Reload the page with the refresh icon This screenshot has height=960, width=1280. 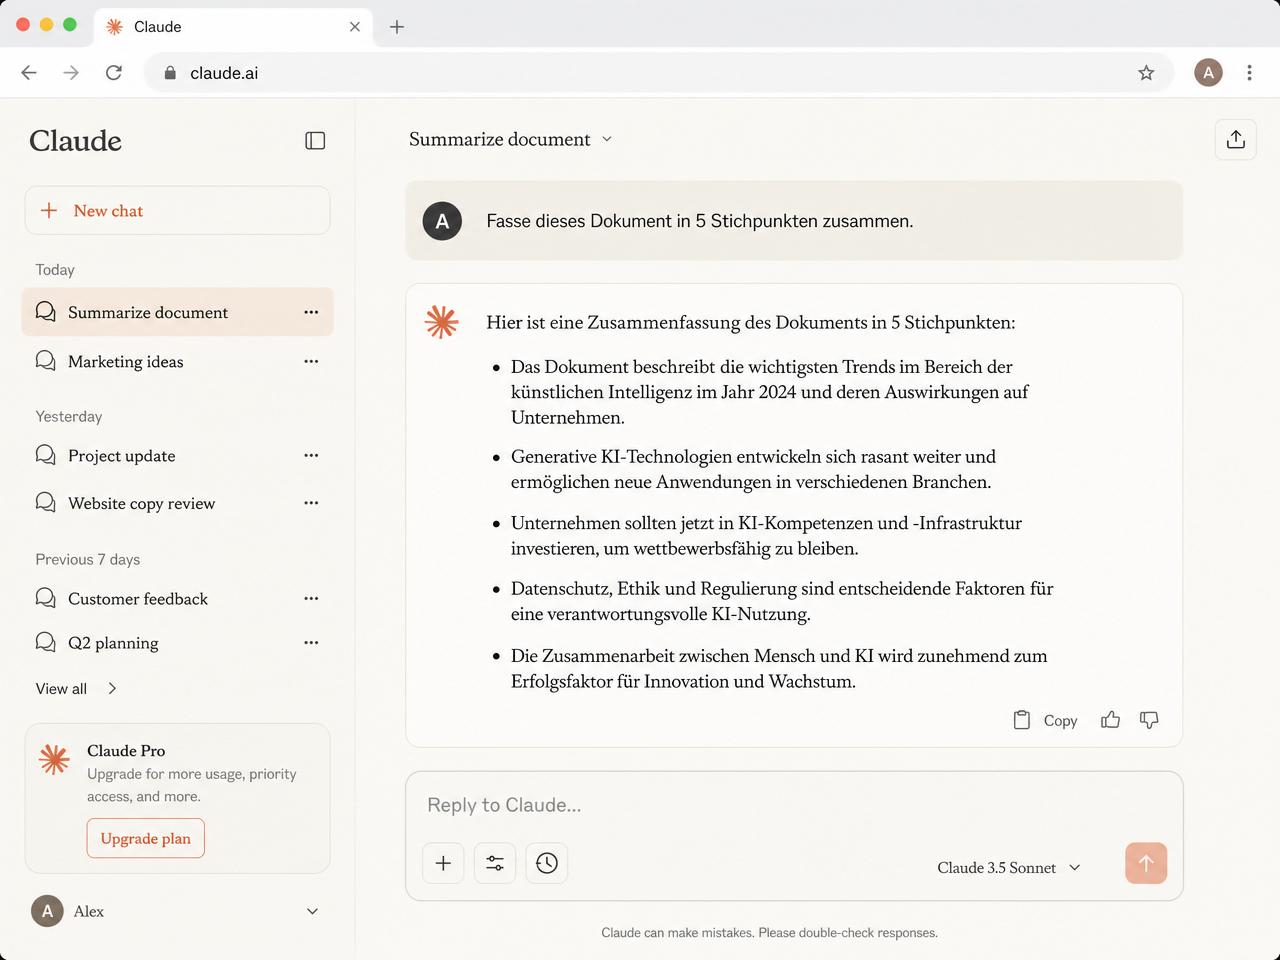(114, 73)
